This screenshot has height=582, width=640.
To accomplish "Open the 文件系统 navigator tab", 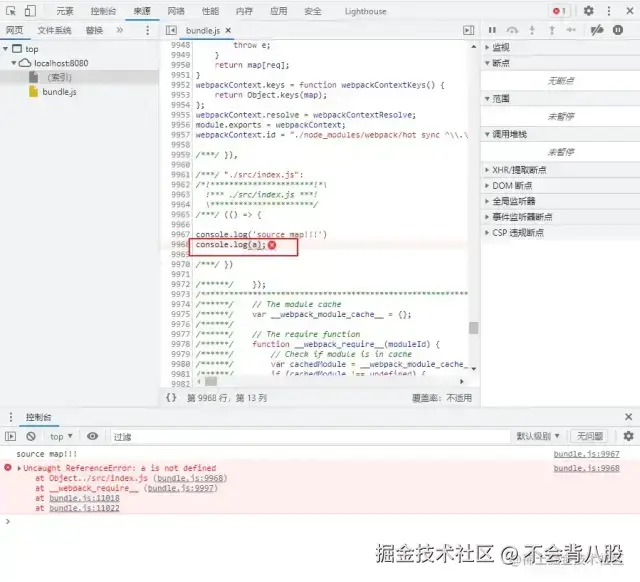I will pos(54,30).
